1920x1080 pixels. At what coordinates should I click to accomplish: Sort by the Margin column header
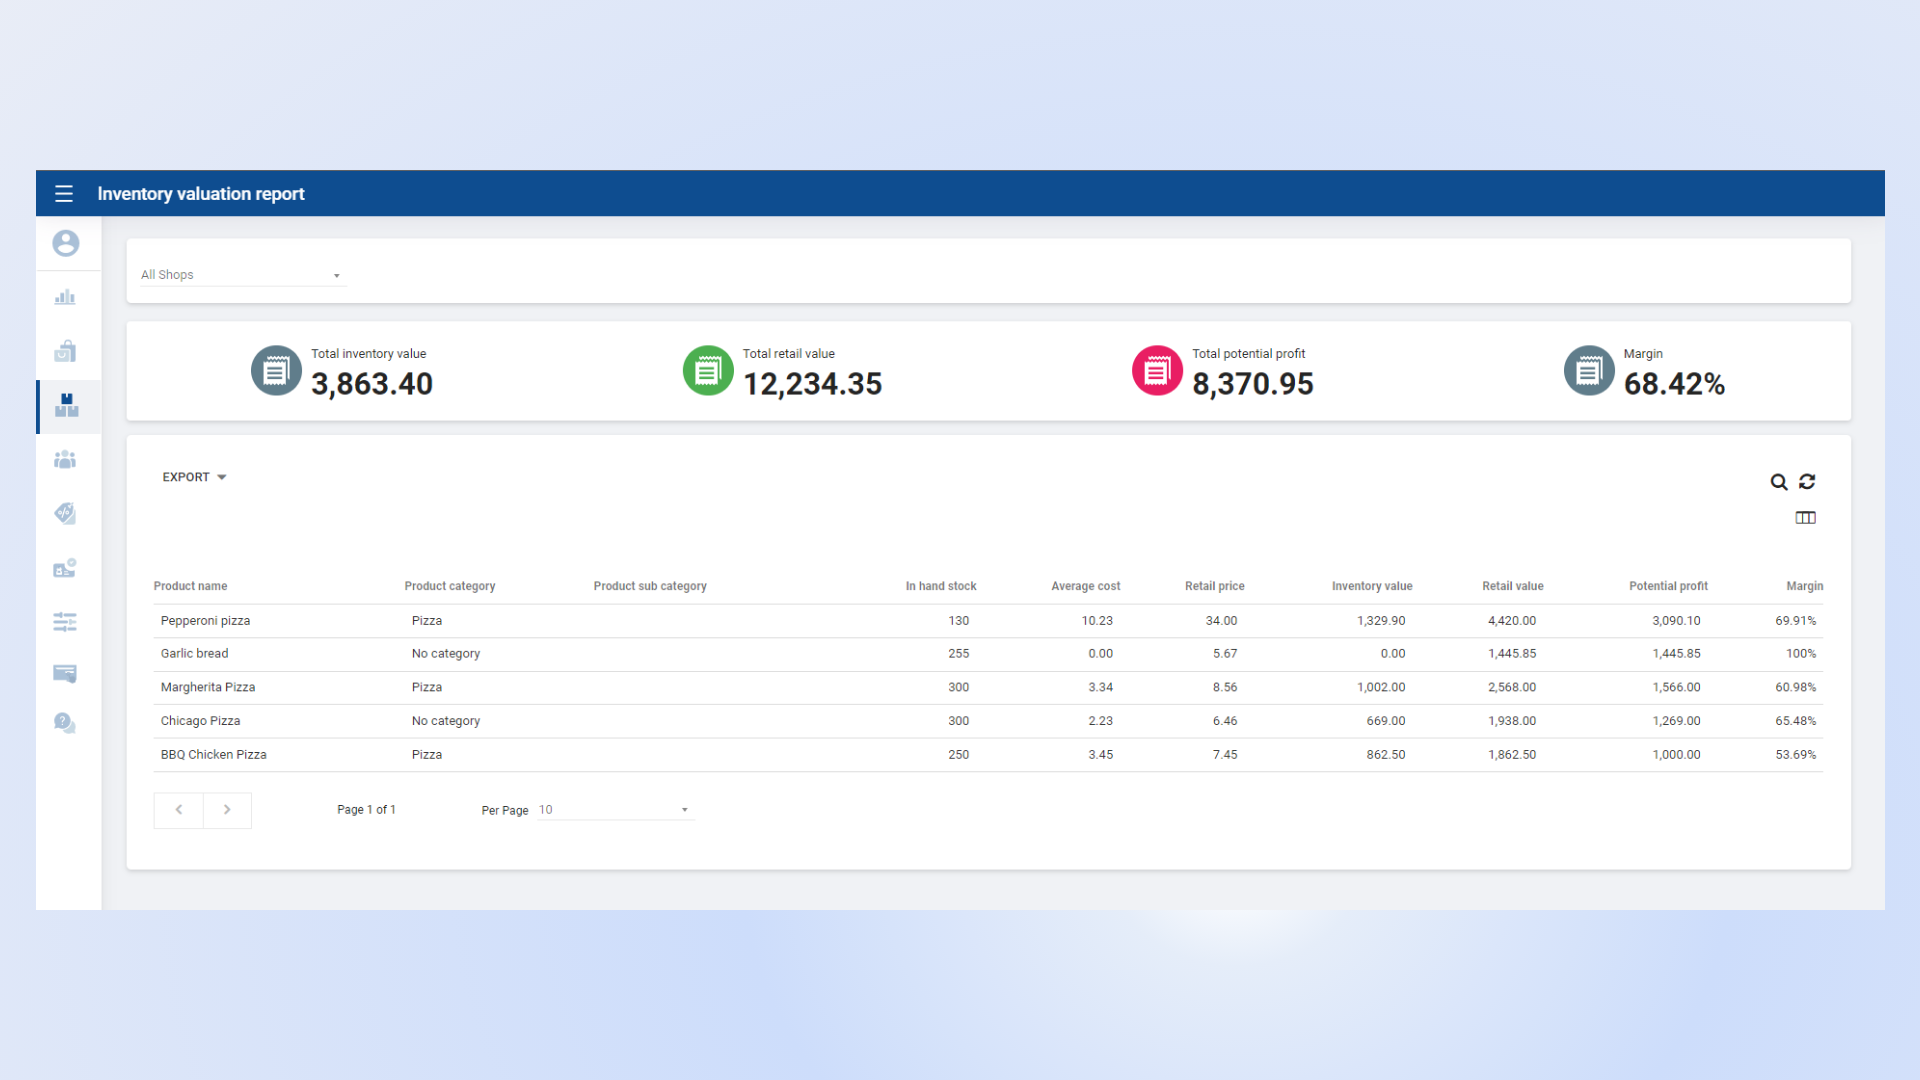click(1804, 586)
